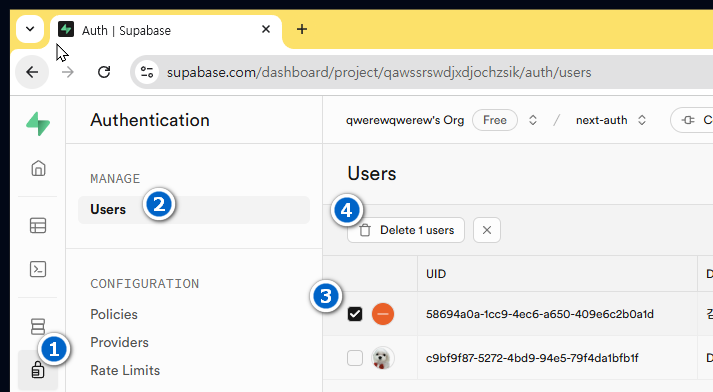Click the orange avatar of user 58694a0a
The image size is (713, 392).
tap(383, 314)
